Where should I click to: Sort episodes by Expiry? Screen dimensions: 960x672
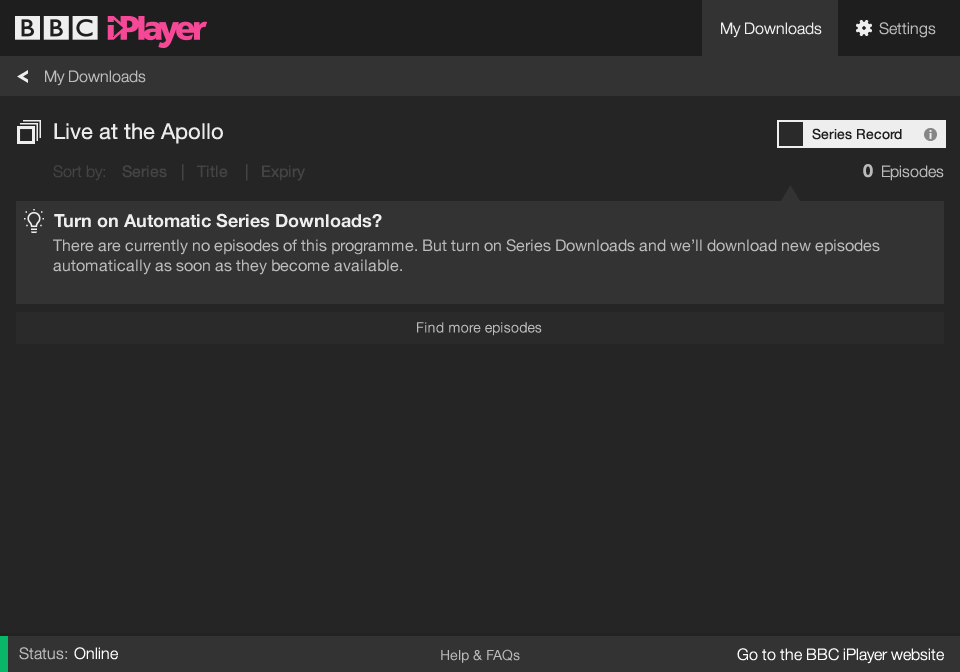point(283,172)
